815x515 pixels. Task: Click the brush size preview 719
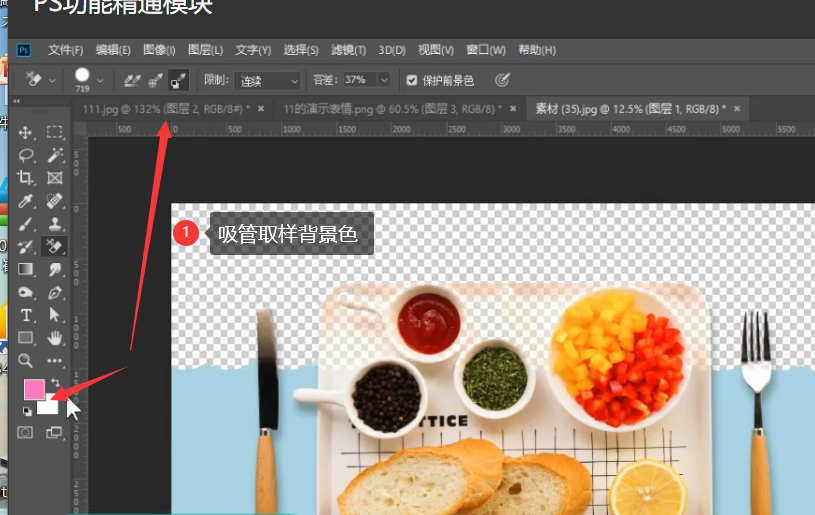82,80
